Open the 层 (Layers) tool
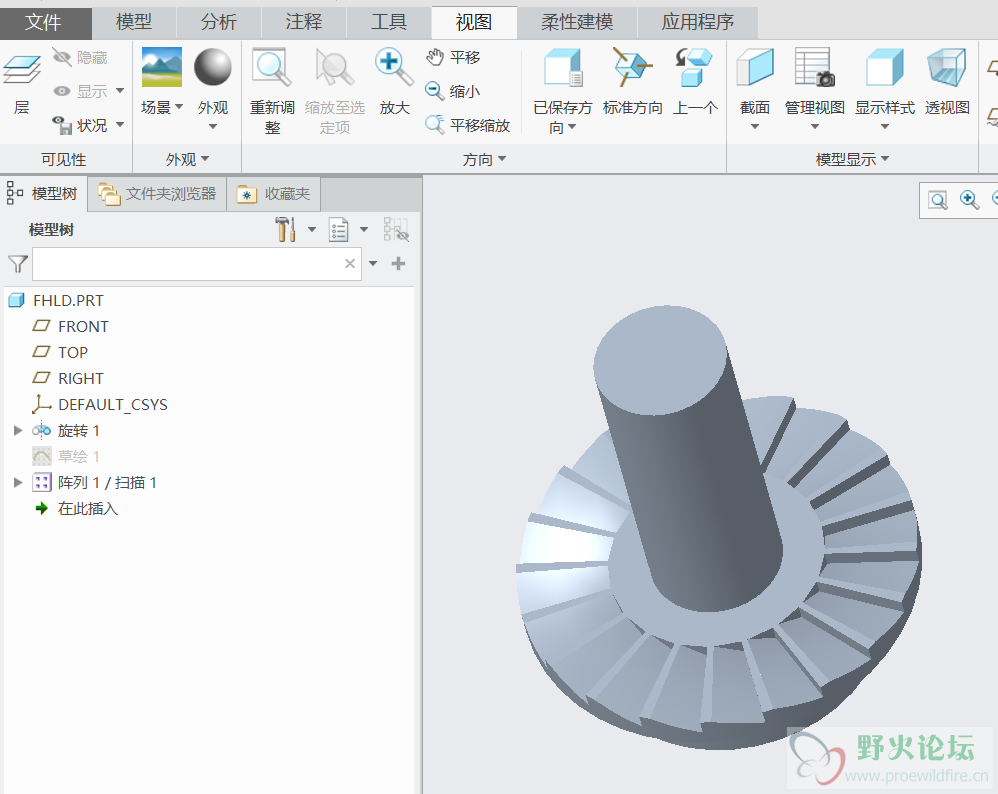Image resolution: width=998 pixels, height=794 pixels. (22, 84)
